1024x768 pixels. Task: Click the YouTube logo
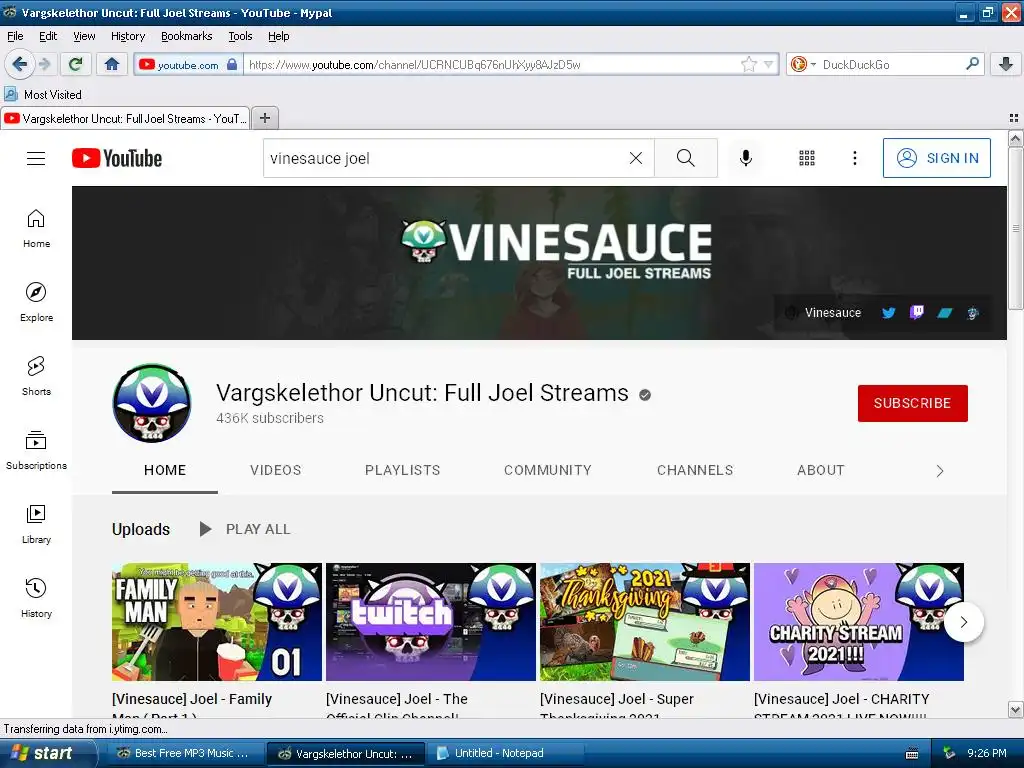pos(117,158)
